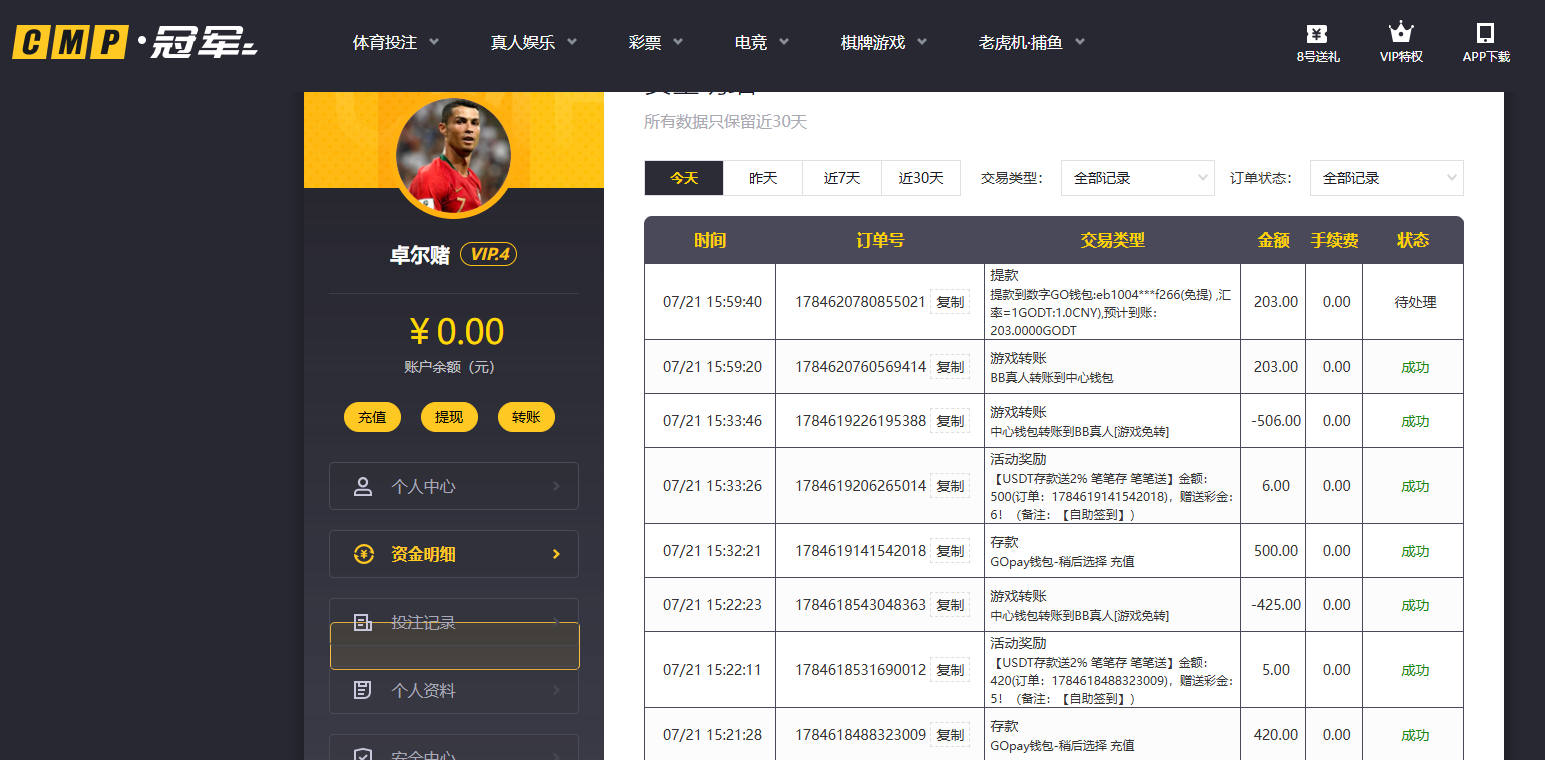Open the 个人资料 sidebar item
The image size is (1545, 760).
coord(454,690)
